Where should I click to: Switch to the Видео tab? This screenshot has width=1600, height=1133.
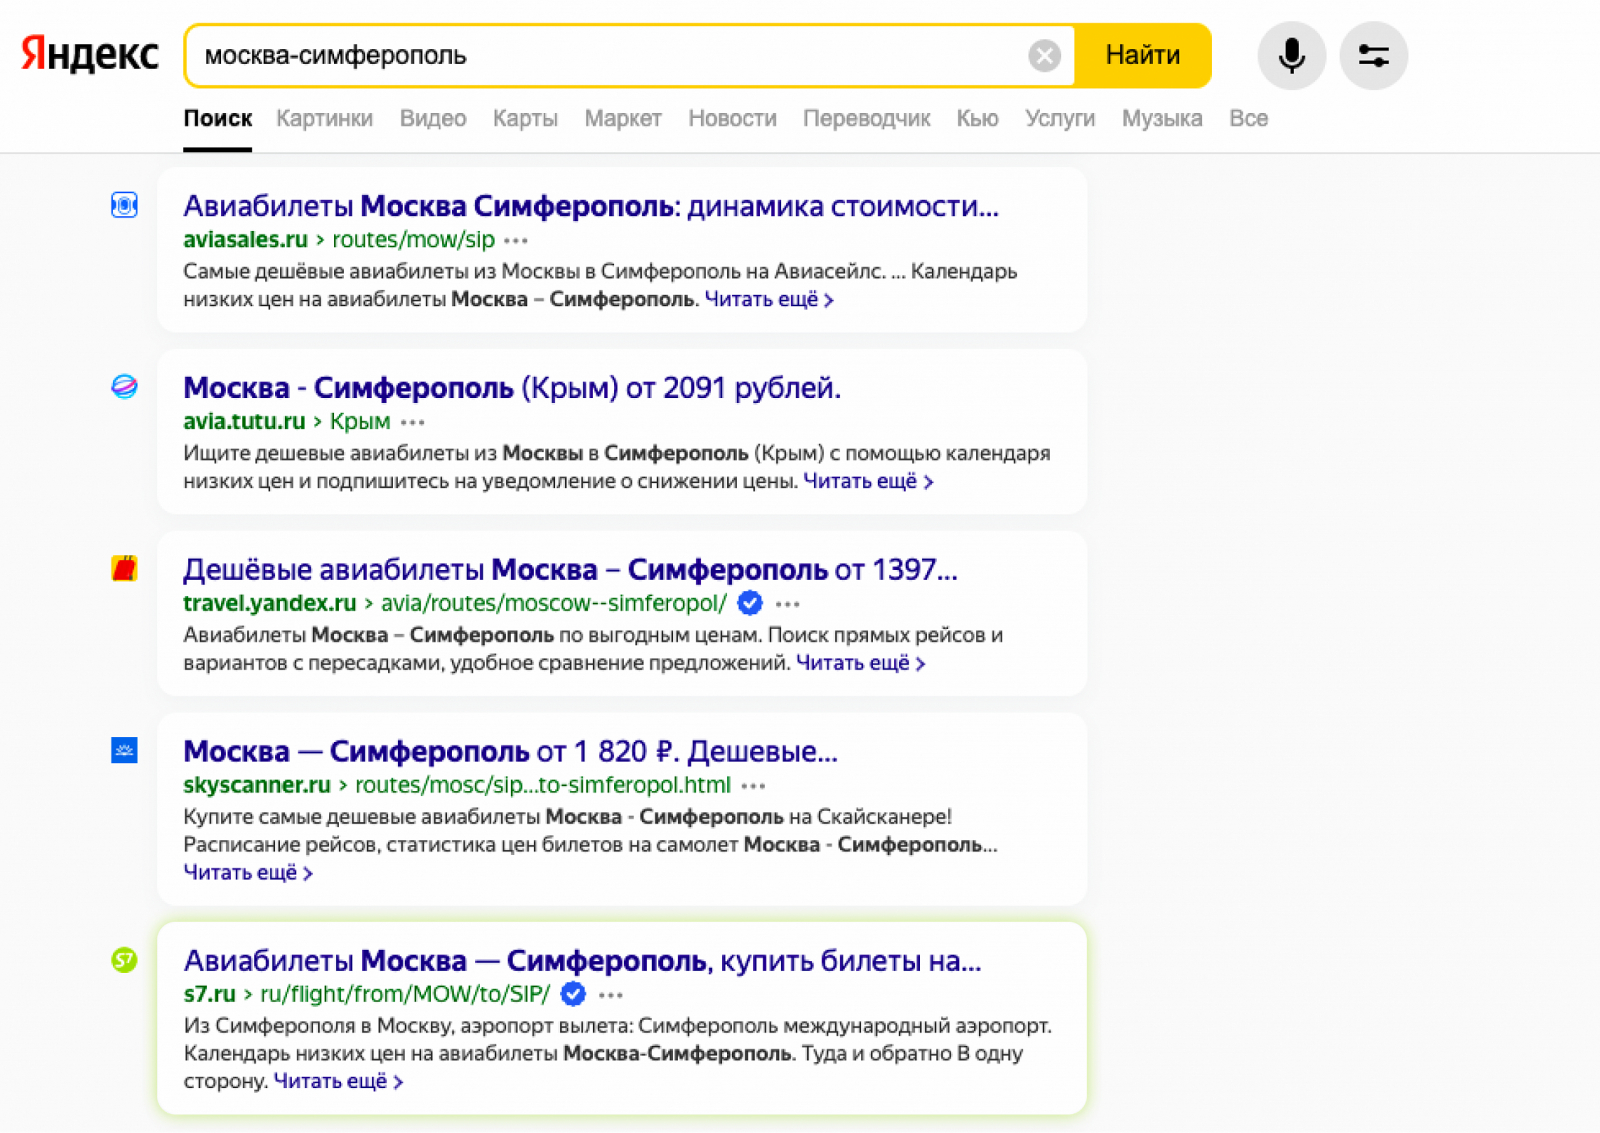pos(433,118)
